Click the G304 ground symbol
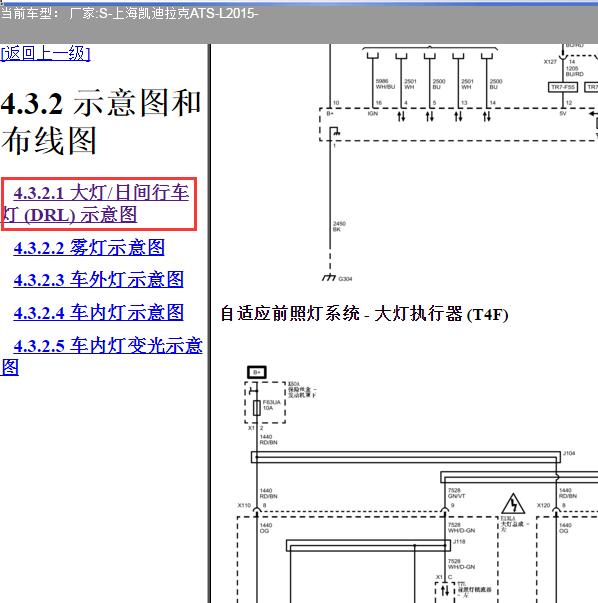This screenshot has height=603, width=598. (329, 277)
